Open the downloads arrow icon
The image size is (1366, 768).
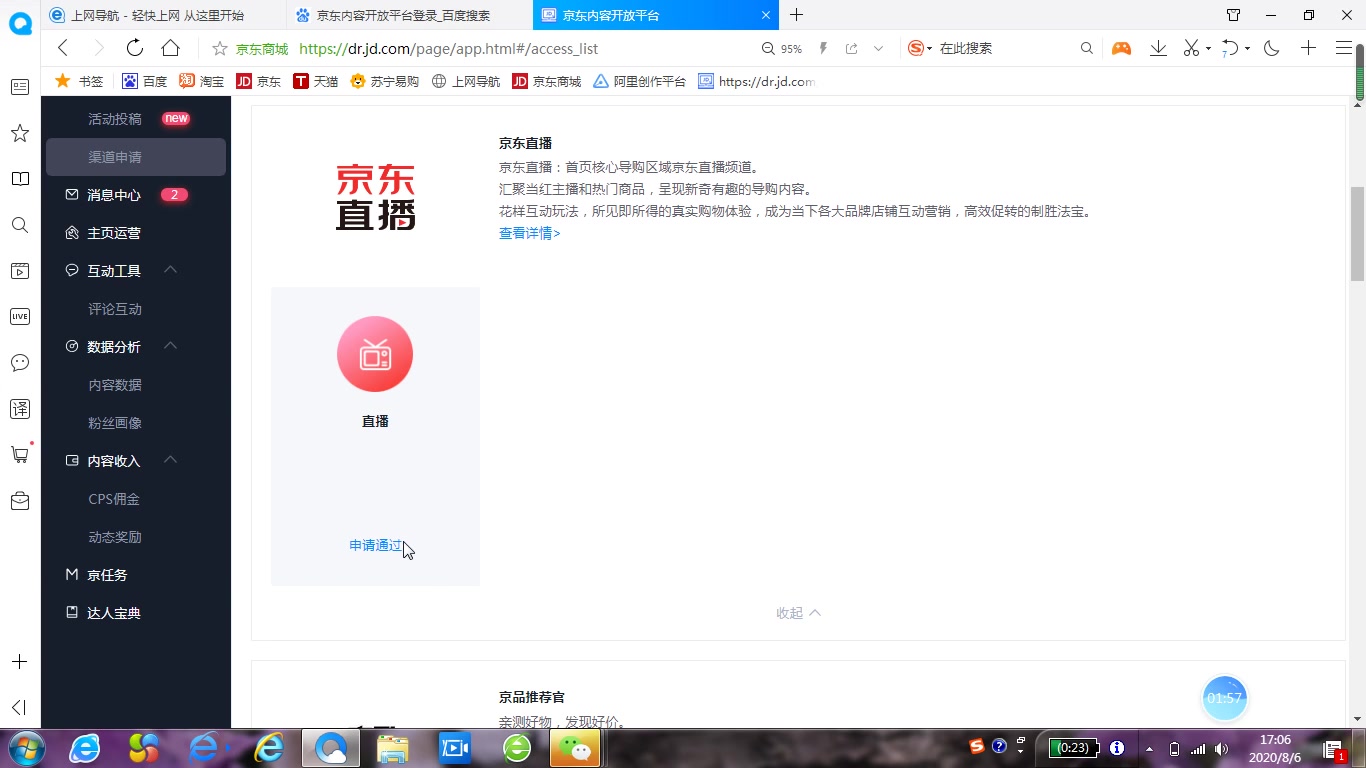click(x=1158, y=48)
